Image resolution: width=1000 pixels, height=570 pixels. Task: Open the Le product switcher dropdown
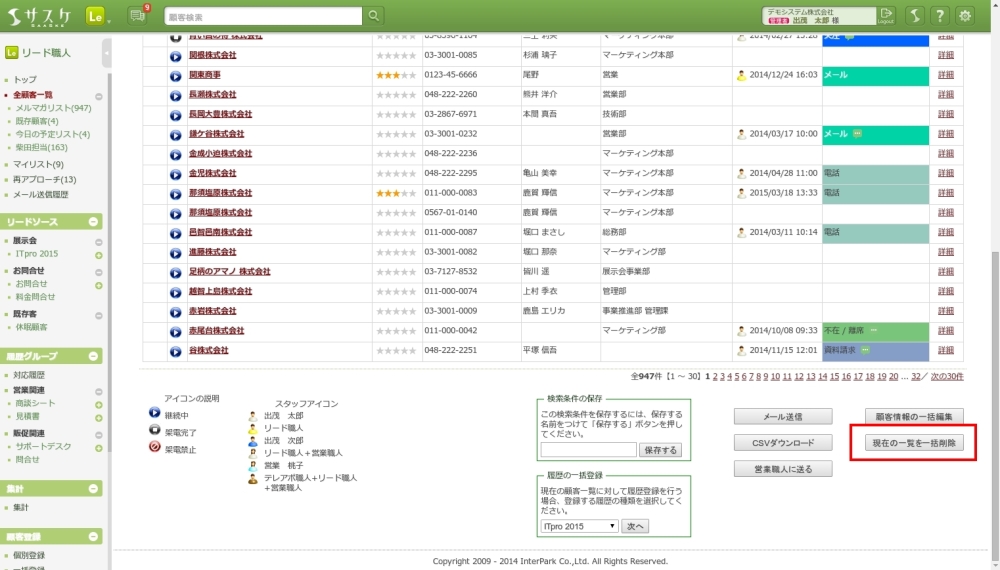point(97,16)
